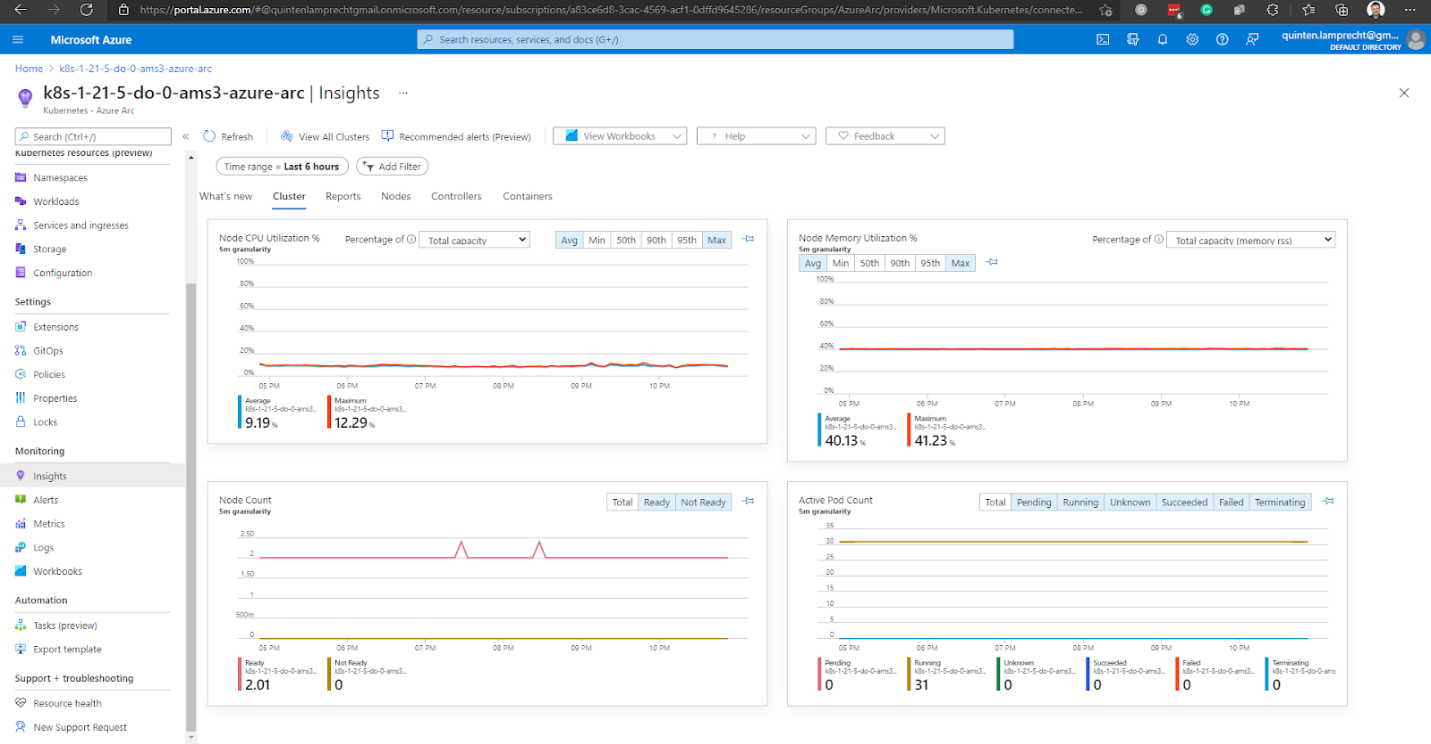This screenshot has width=1431, height=744.
Task: Open the help question mark icon
Action: (1222, 40)
